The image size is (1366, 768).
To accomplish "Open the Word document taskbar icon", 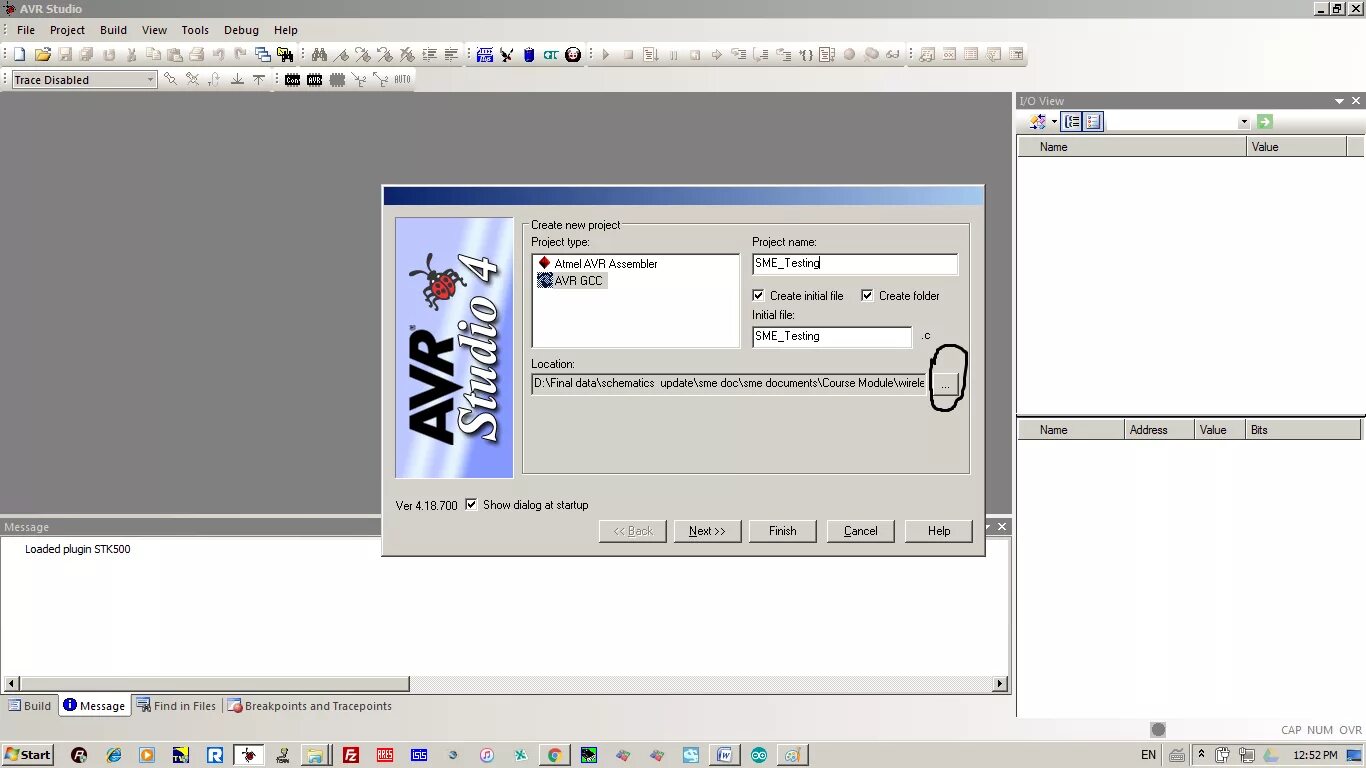I will tap(723, 755).
